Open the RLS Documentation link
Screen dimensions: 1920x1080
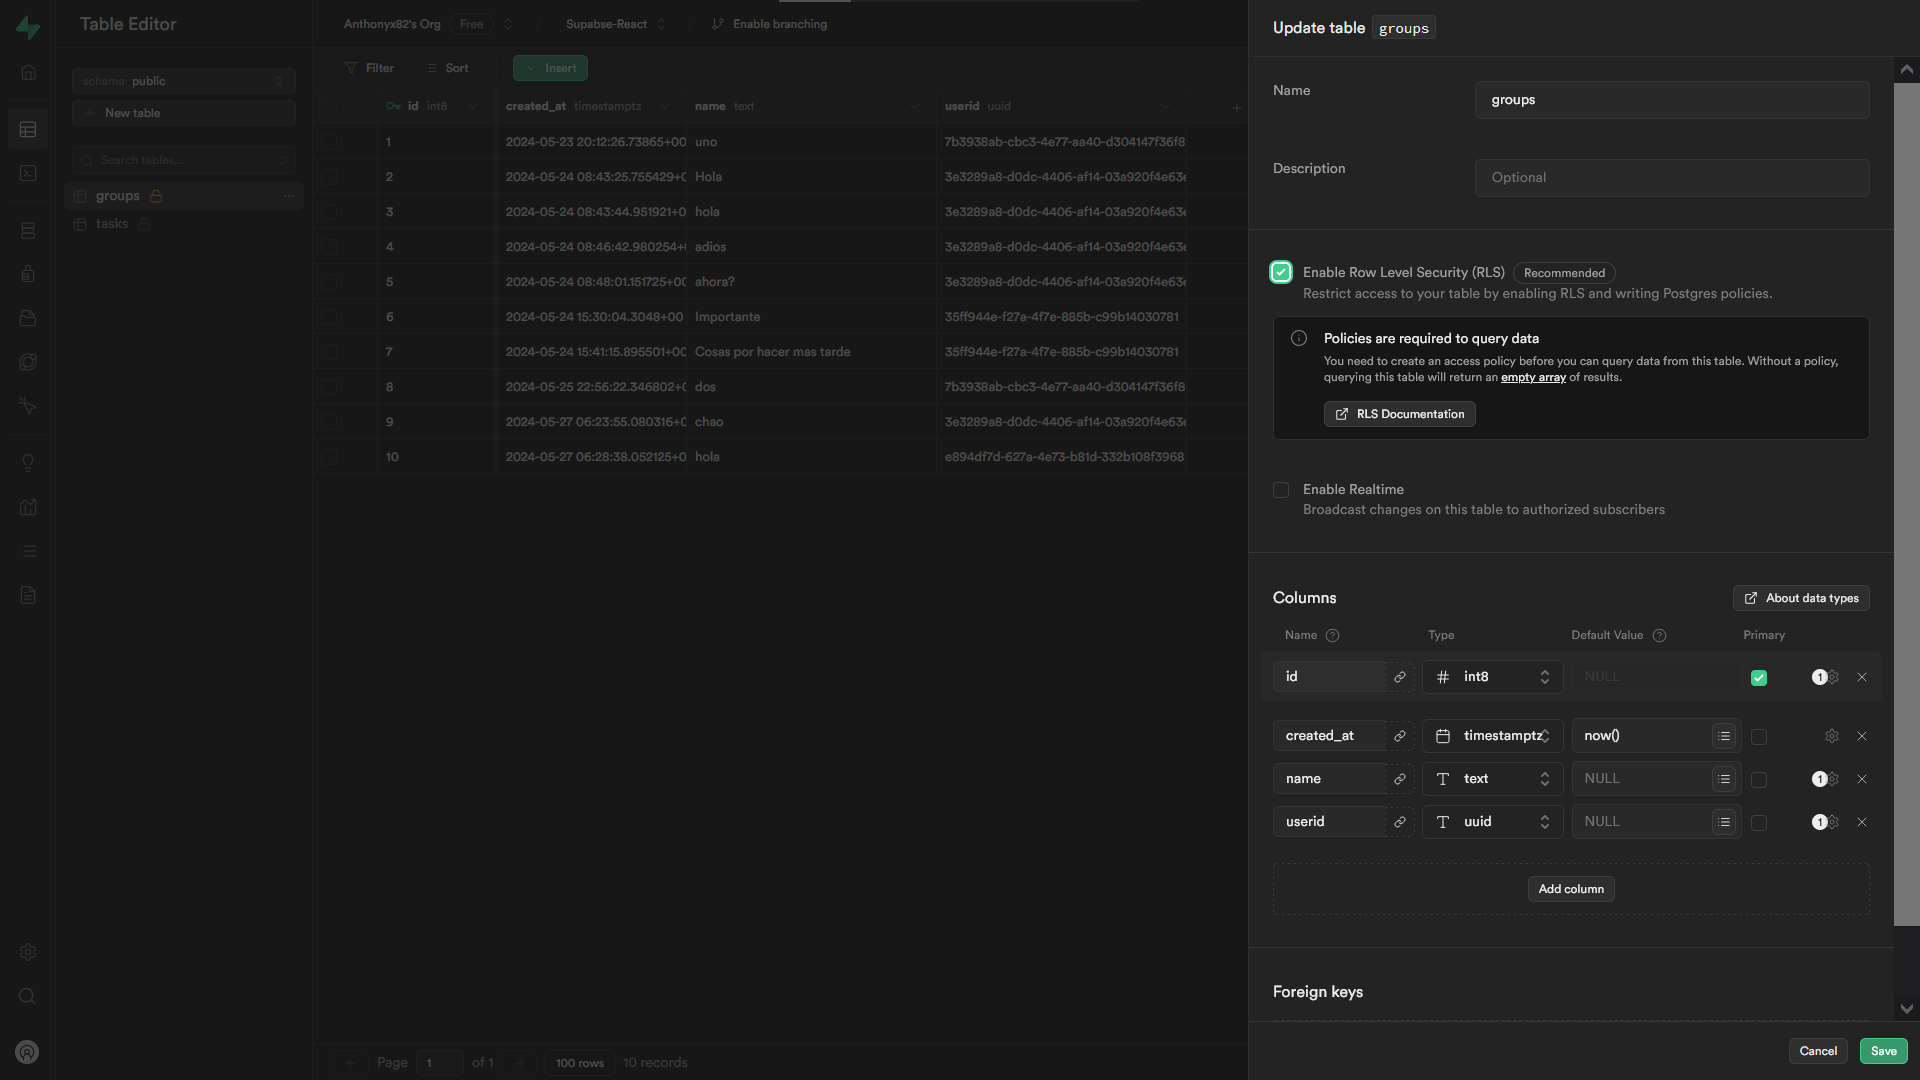point(1399,414)
